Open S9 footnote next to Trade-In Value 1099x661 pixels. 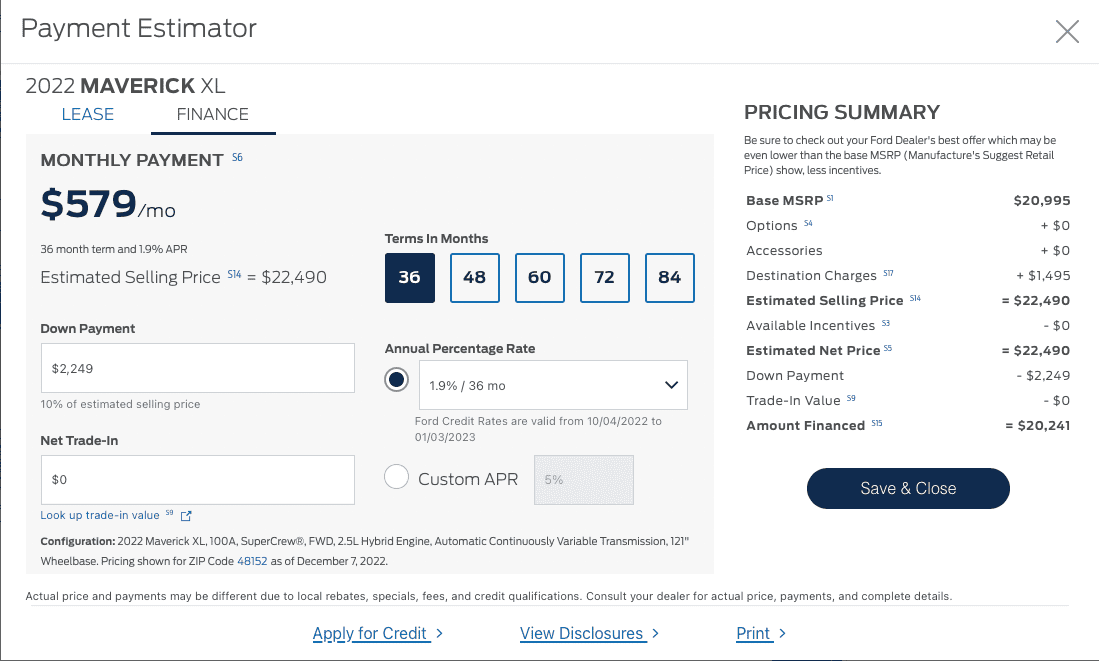pyautogui.click(x=851, y=398)
